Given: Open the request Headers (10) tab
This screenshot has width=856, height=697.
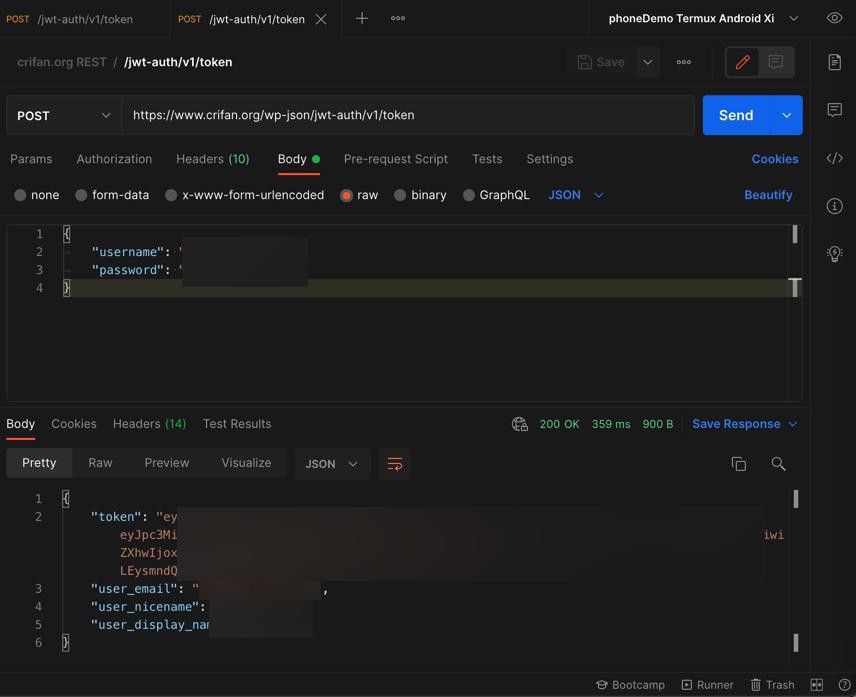Looking at the screenshot, I should click(212, 159).
